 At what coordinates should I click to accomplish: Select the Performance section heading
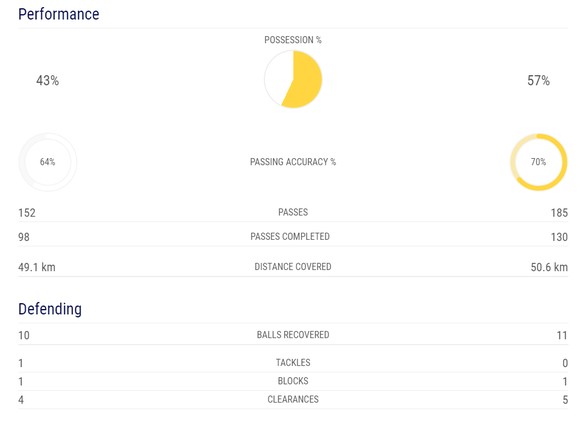[x=59, y=14]
